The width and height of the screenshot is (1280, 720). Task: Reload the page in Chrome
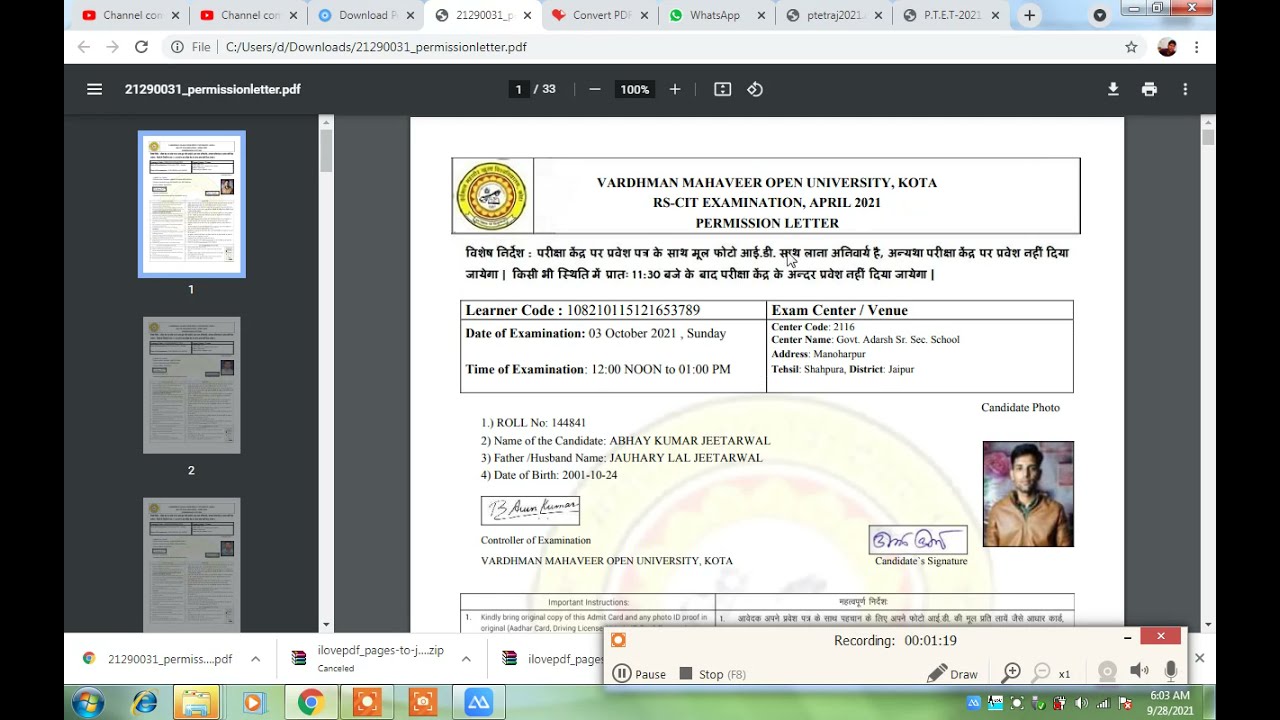tap(141, 47)
